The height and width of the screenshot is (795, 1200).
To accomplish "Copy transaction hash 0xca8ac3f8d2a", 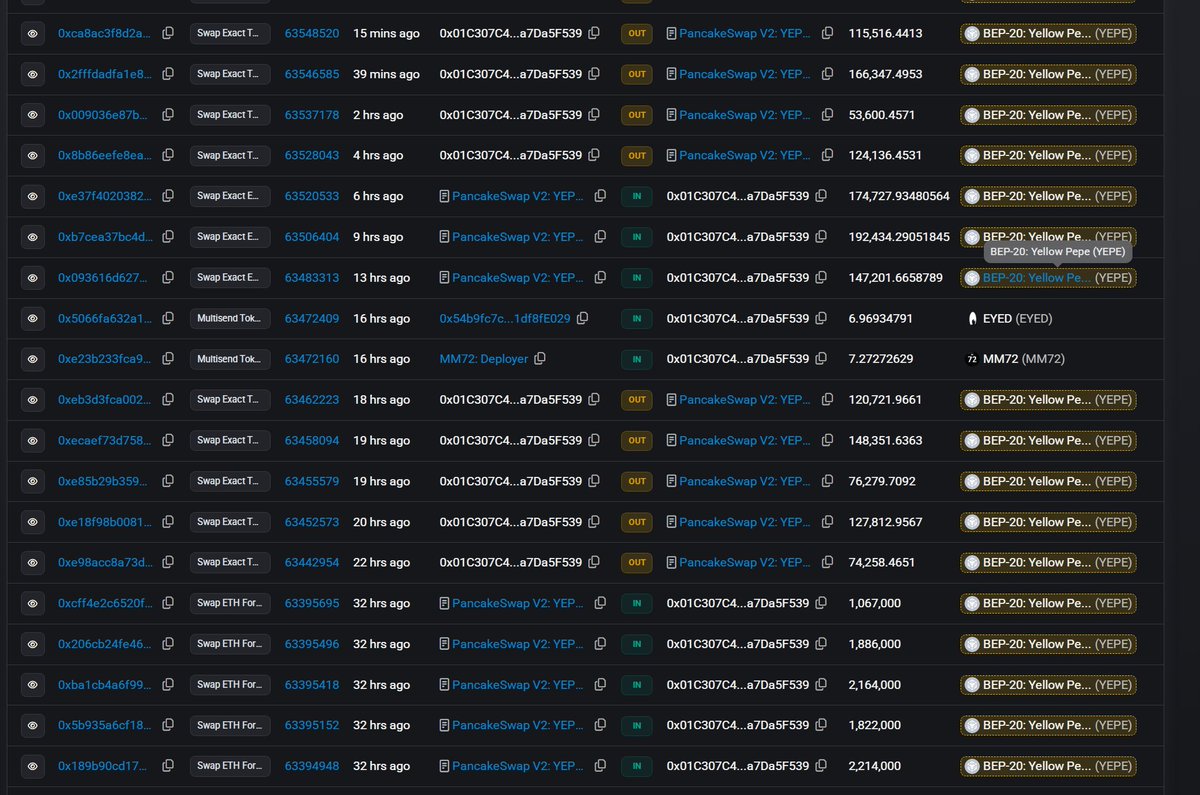I will (168, 33).
